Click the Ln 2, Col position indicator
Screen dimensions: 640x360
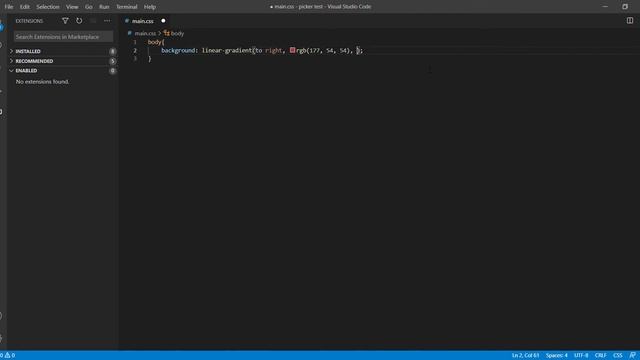525,355
